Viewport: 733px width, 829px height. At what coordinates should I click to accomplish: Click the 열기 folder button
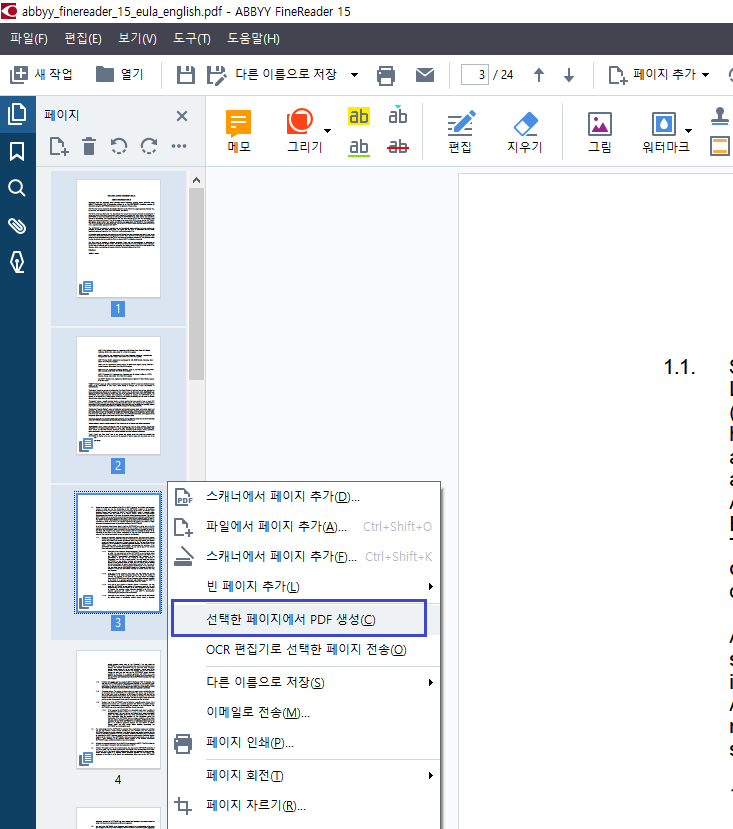click(x=120, y=75)
